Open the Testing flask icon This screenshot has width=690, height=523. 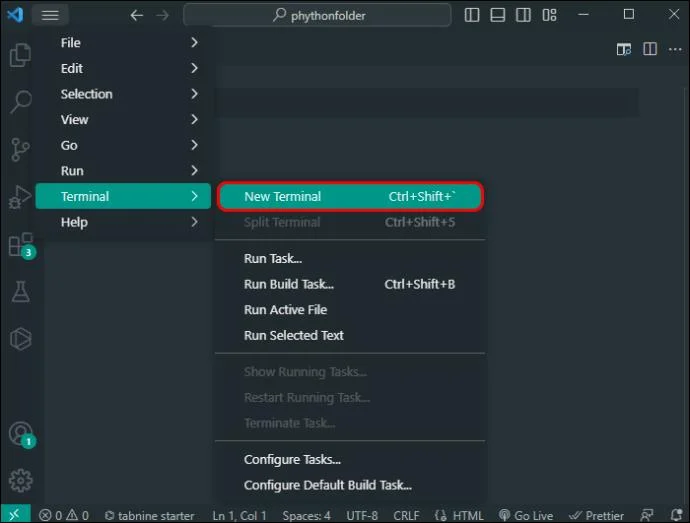pos(21,291)
